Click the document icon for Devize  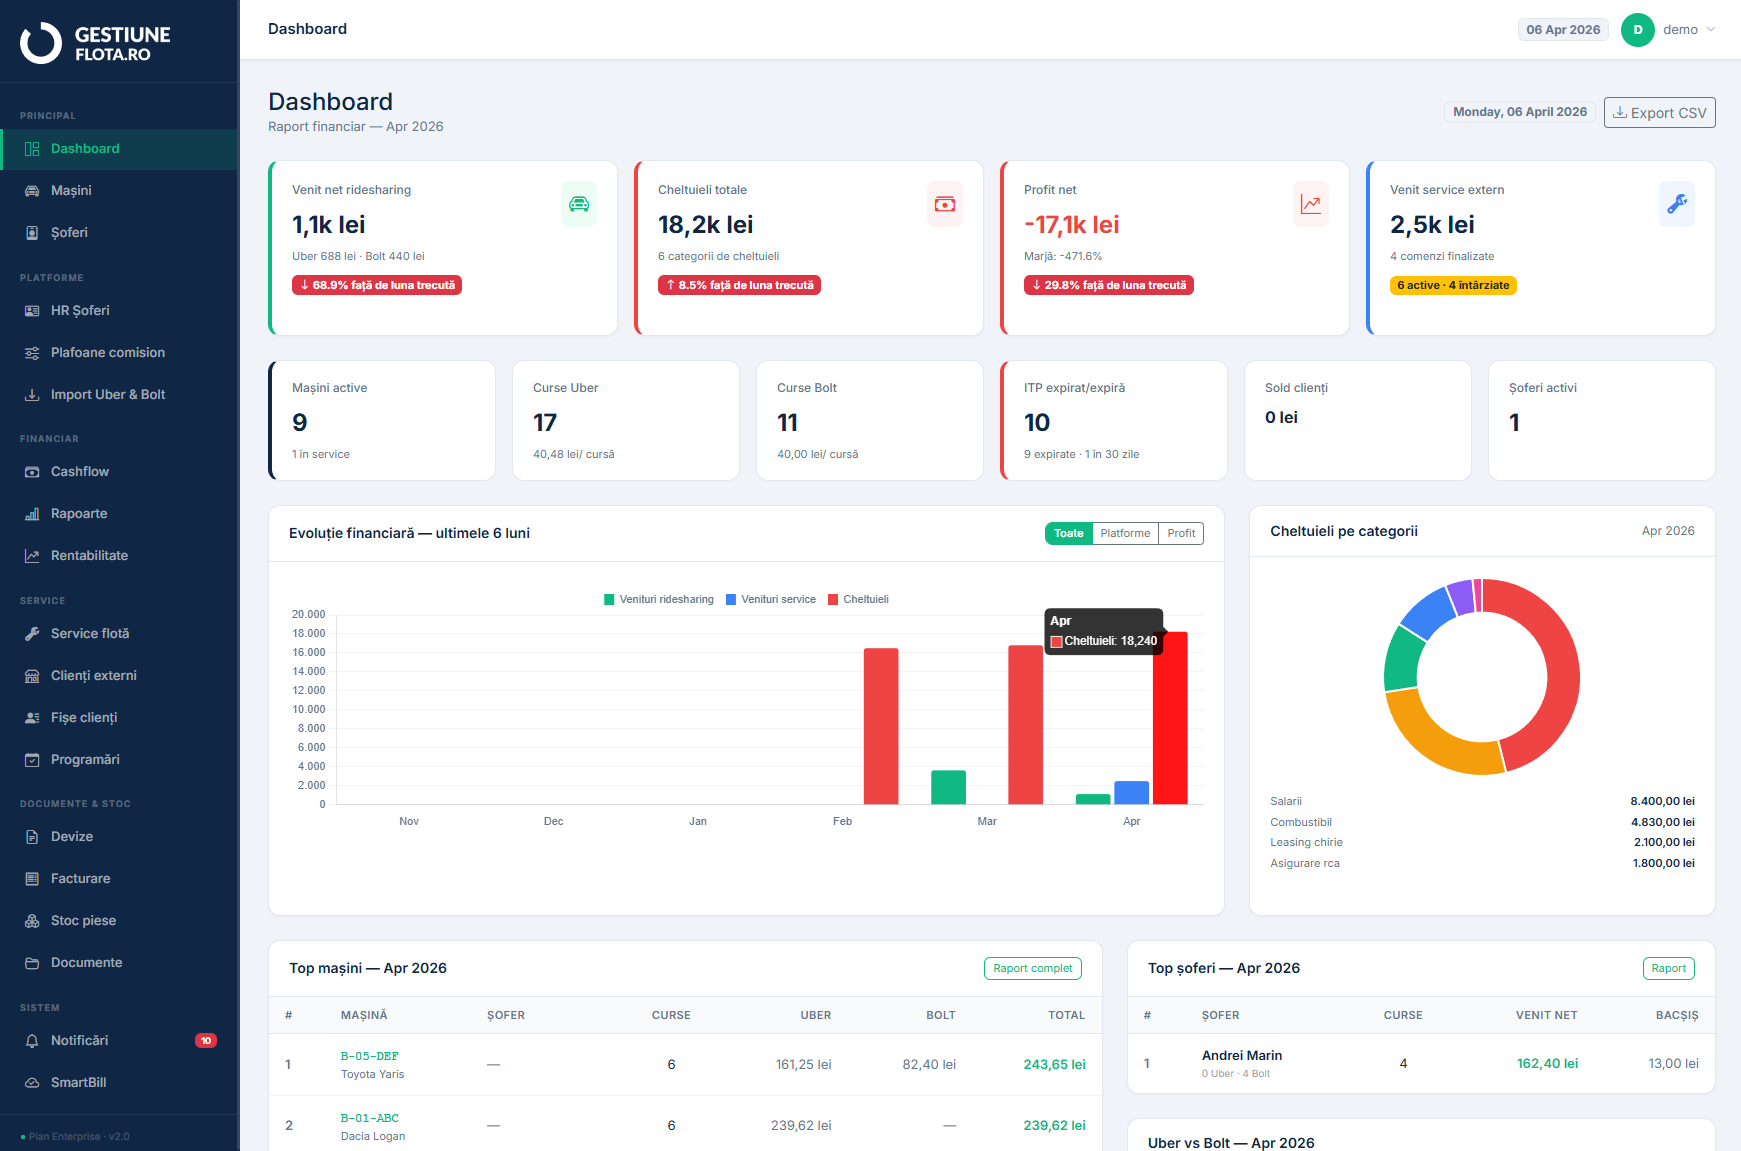pyautogui.click(x=32, y=837)
